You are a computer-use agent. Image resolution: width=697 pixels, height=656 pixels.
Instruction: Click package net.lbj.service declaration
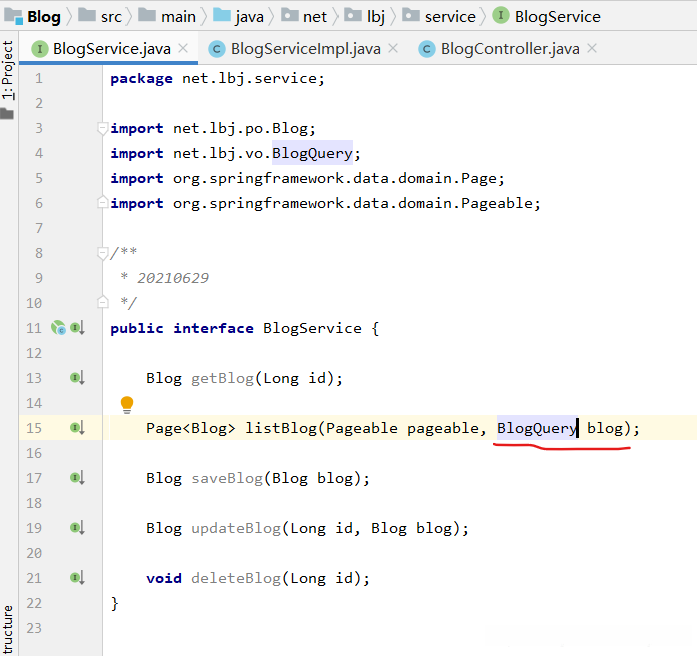tap(217, 79)
